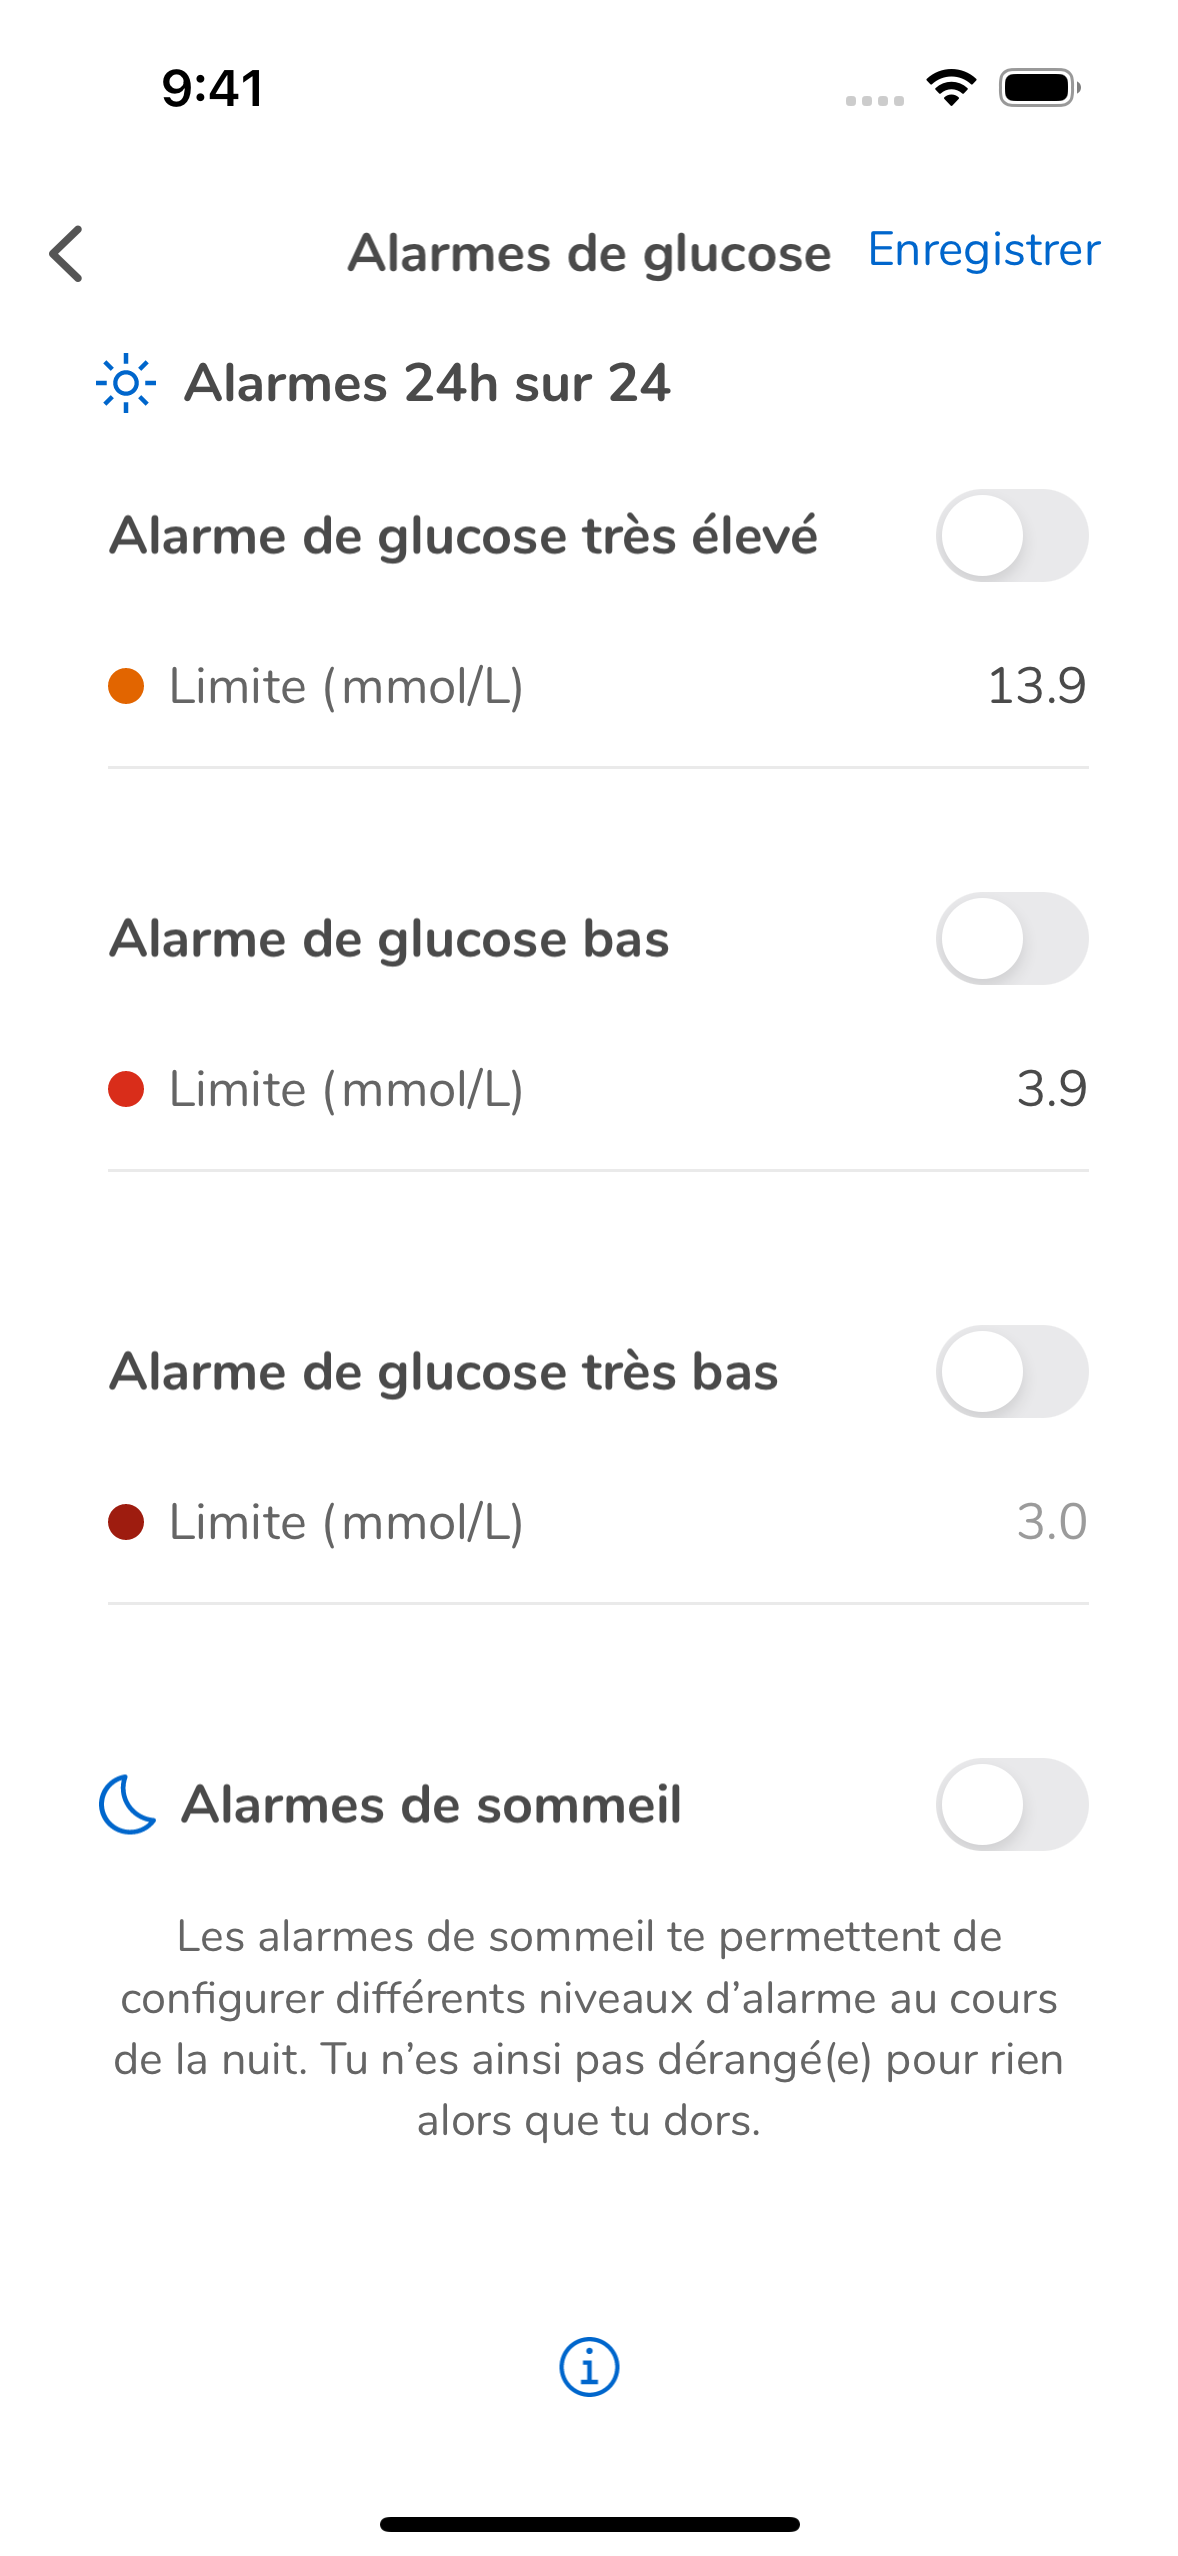
Task: Tap the dark red dot for très bas limit
Action: tap(126, 1522)
